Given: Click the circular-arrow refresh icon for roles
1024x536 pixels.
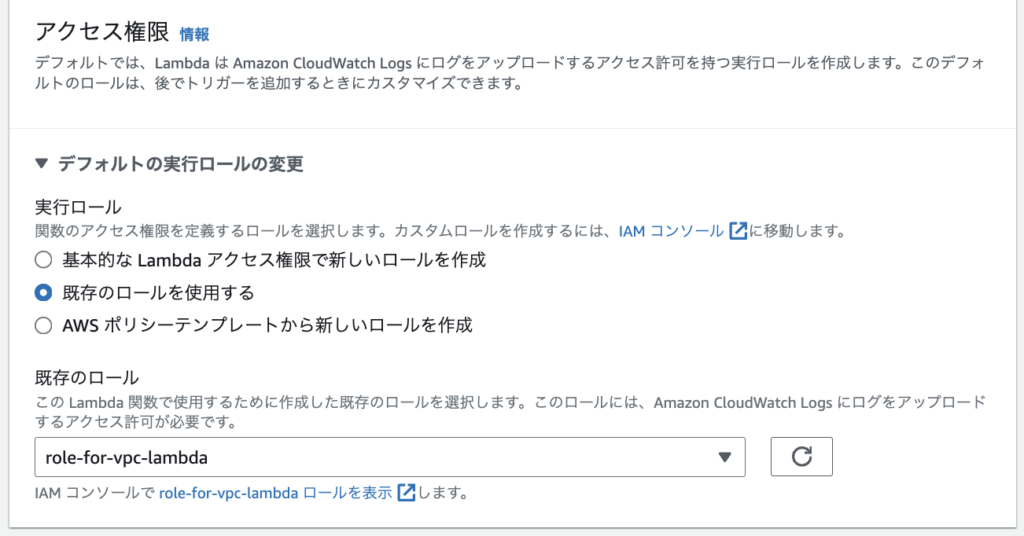Looking at the screenshot, I should [x=801, y=457].
